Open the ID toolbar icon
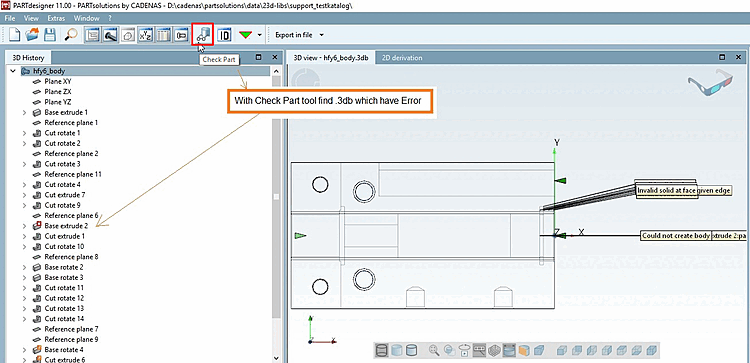The height and width of the screenshot is (363, 750). coord(224,35)
